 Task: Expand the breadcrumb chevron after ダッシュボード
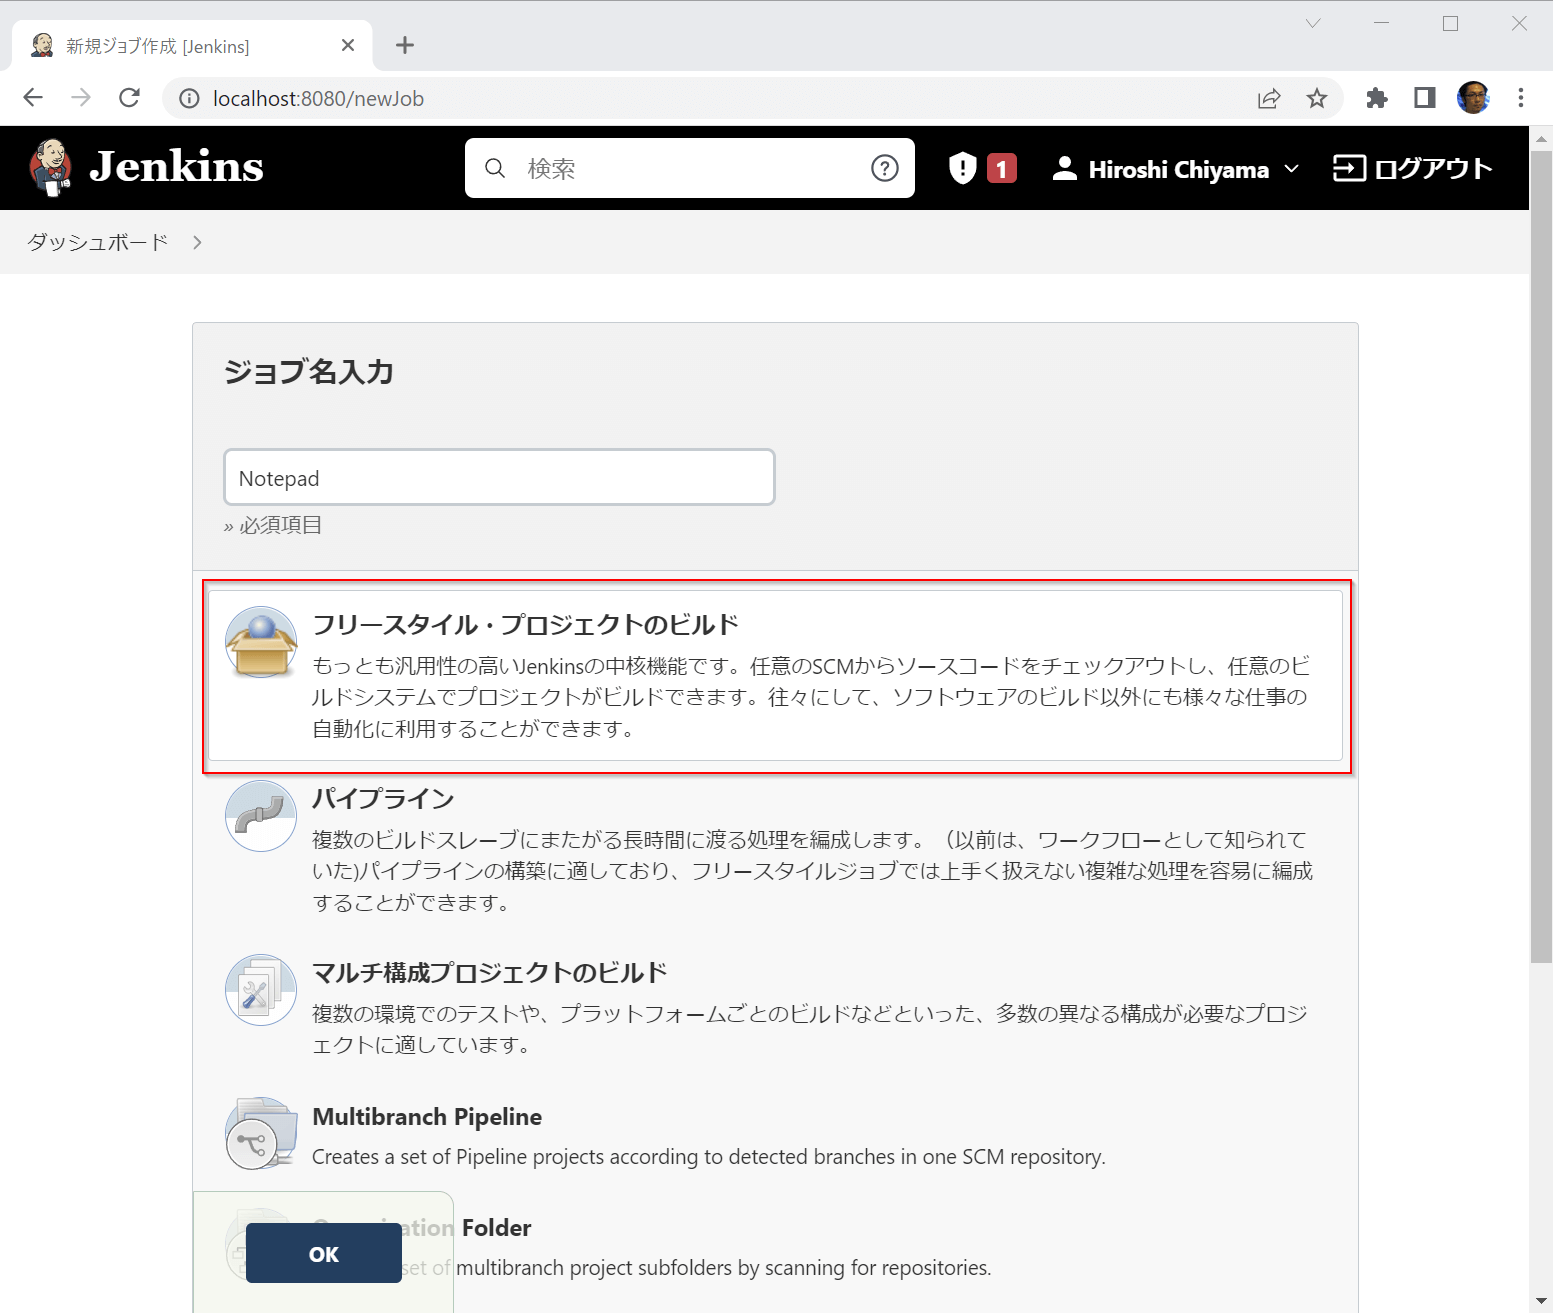[197, 242]
